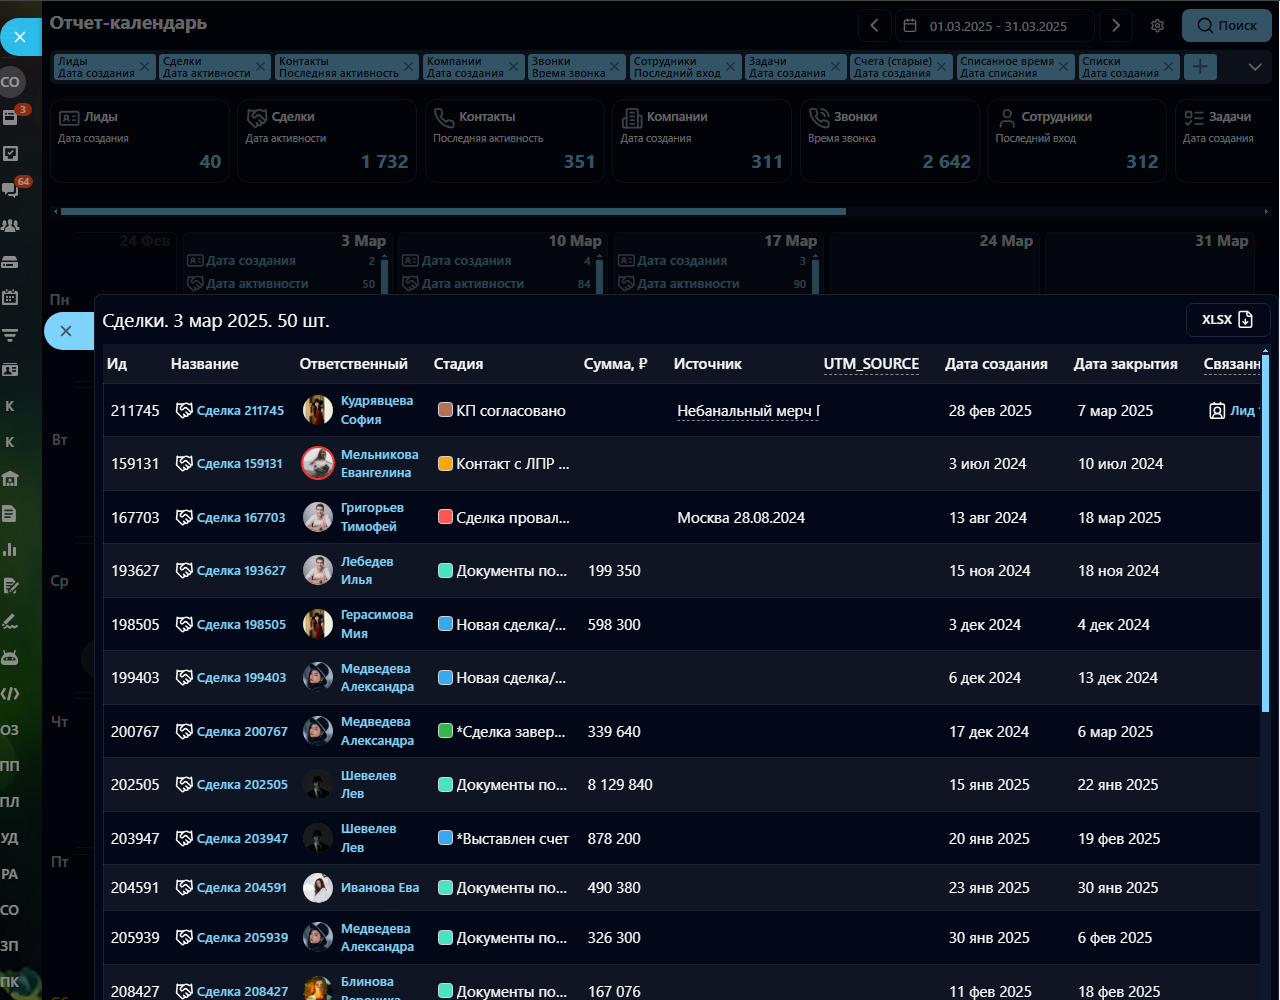The height and width of the screenshot is (1000, 1280).
Task: Remove the Звонки filter chip
Action: [616, 67]
